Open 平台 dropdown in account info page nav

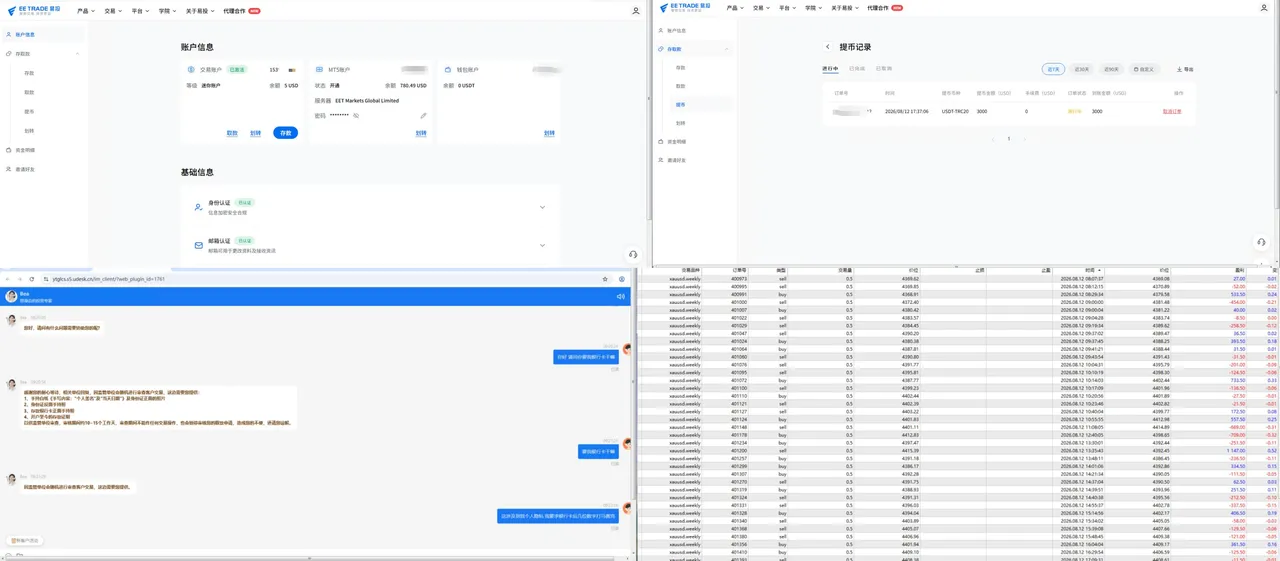(140, 11)
